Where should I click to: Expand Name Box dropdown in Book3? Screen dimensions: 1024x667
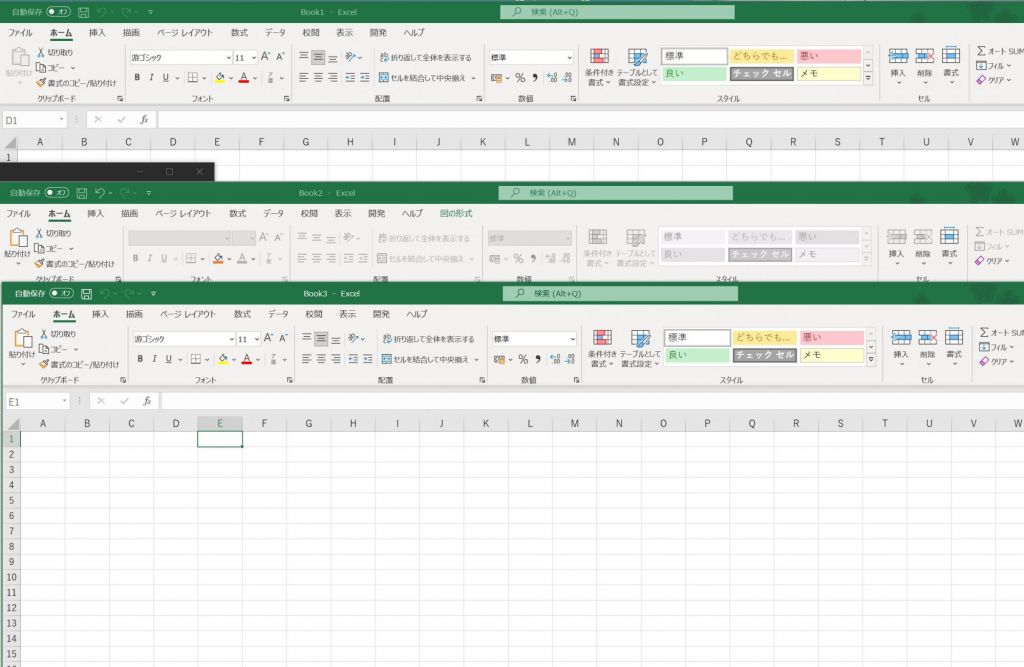pyautogui.click(x=65, y=401)
